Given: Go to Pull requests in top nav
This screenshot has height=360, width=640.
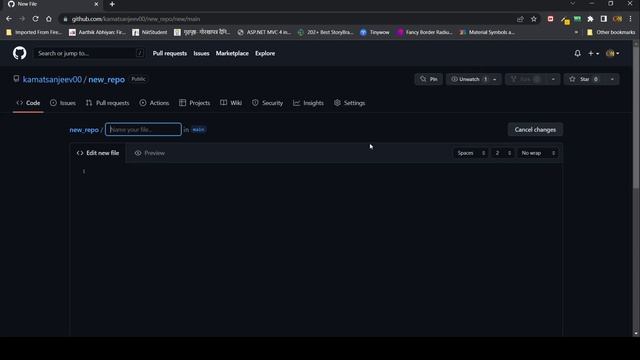Looking at the screenshot, I should click(x=169, y=53).
